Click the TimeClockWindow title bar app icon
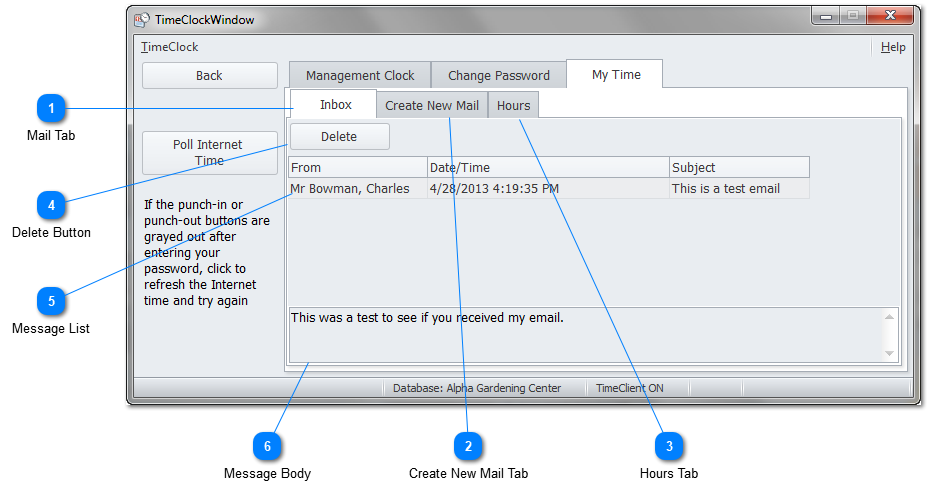This screenshot has height=497, width=930. pyautogui.click(x=142, y=19)
